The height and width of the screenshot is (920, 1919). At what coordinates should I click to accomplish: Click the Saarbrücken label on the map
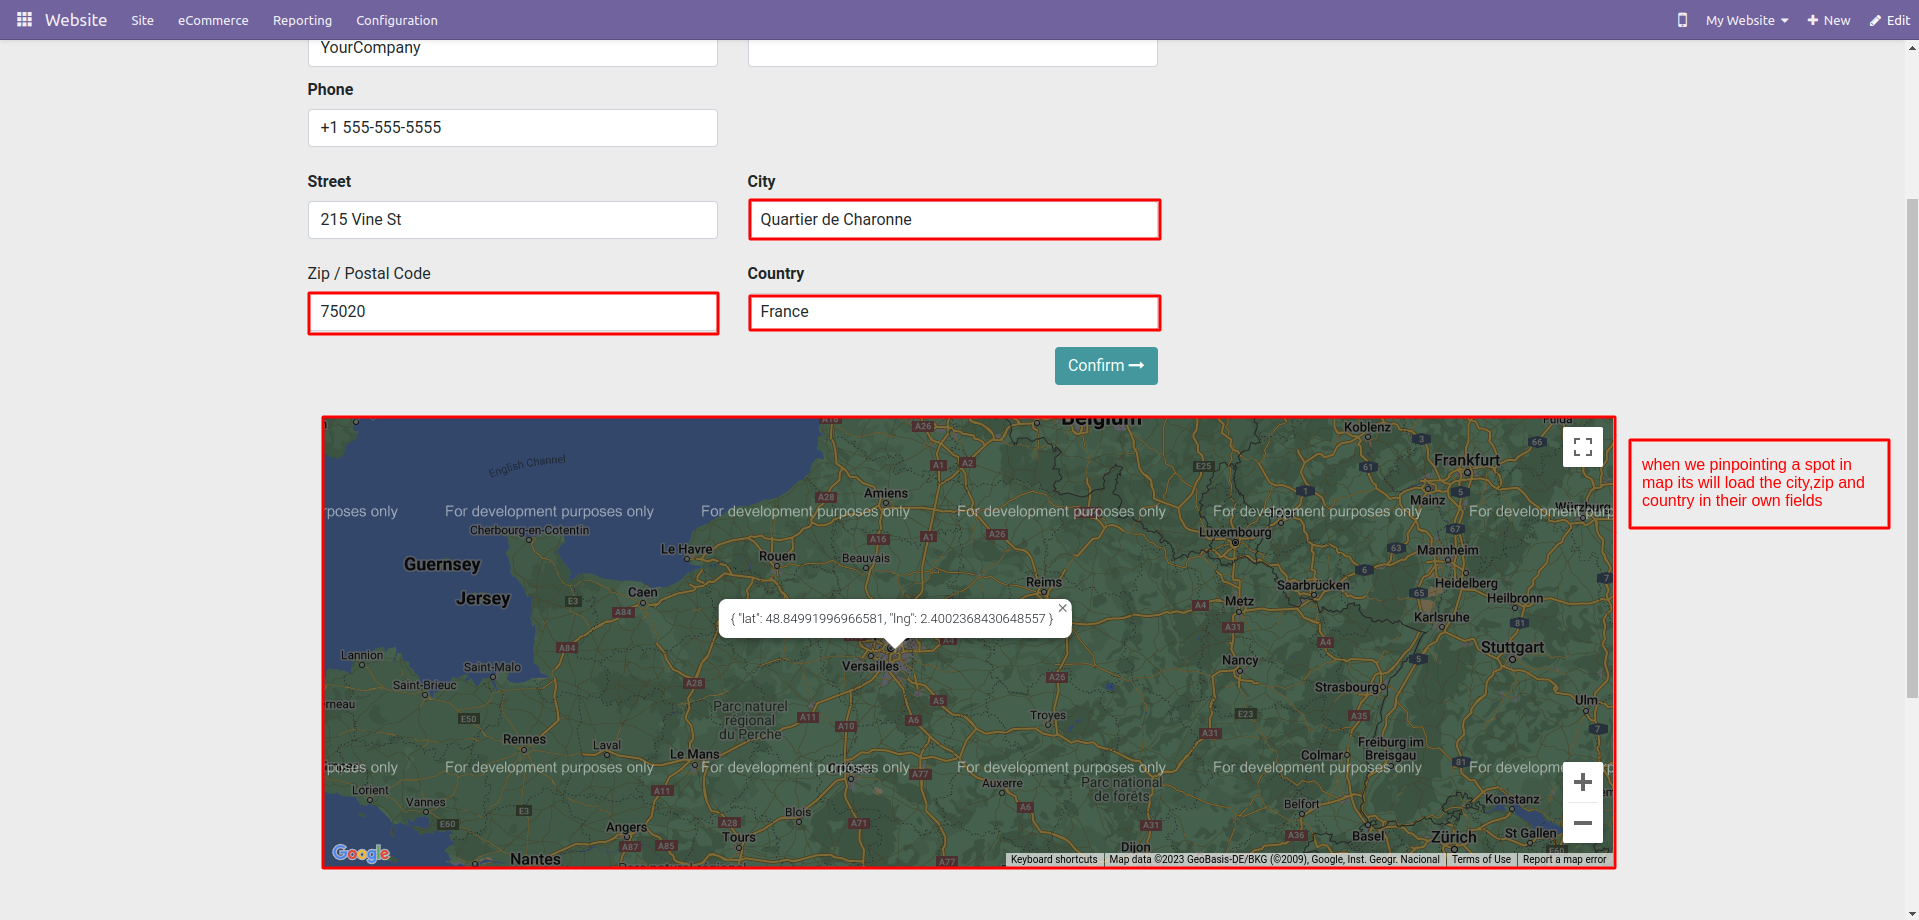[1313, 585]
